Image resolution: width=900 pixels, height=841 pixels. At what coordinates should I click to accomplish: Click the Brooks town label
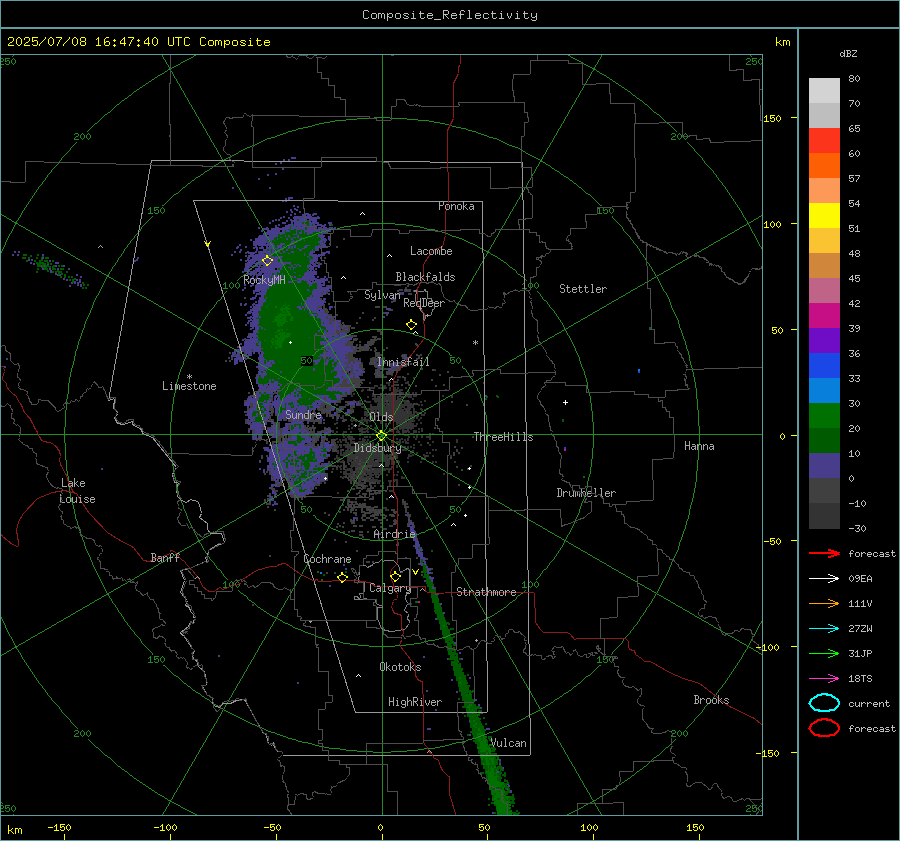(711, 700)
